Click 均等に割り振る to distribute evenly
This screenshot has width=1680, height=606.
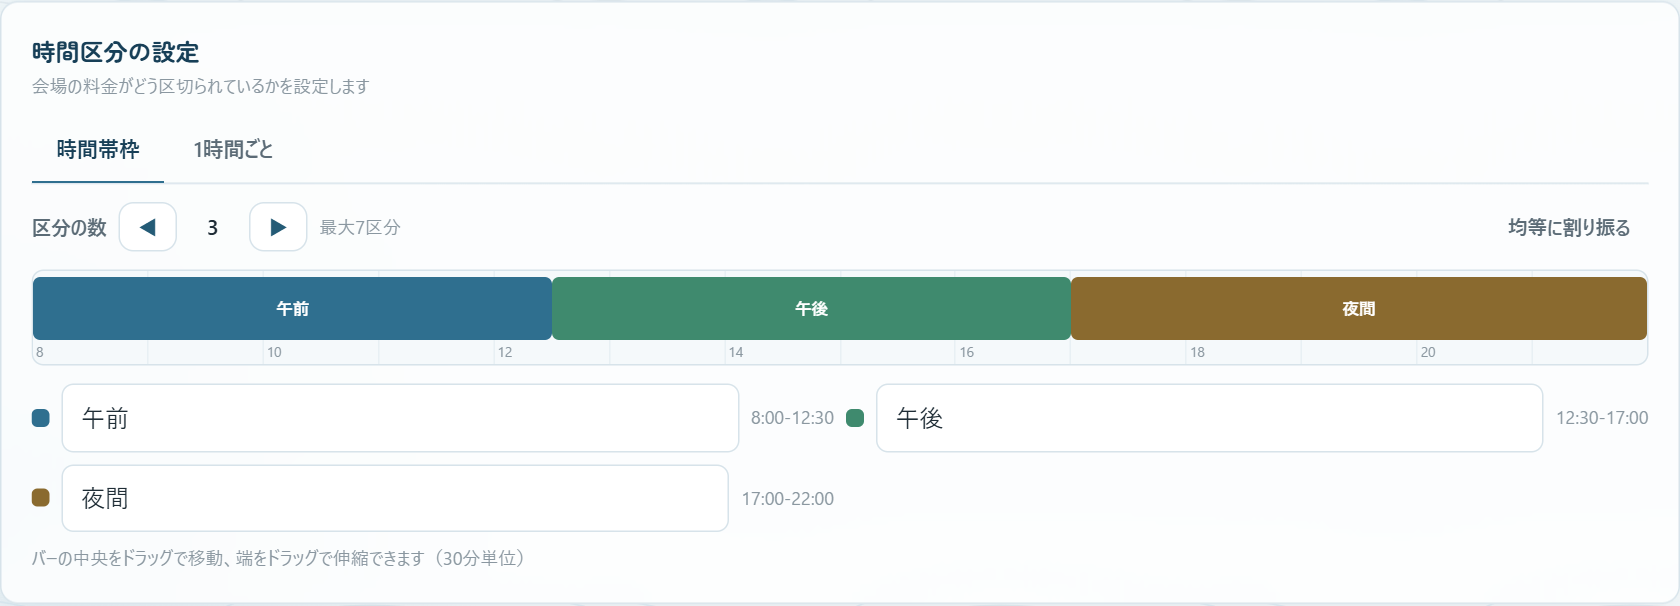coord(1569,228)
